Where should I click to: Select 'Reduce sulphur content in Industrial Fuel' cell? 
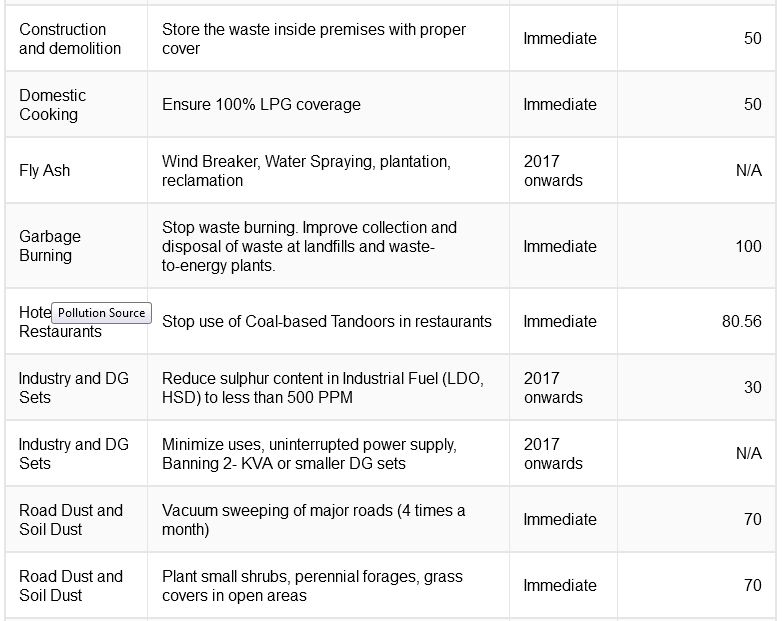click(328, 387)
